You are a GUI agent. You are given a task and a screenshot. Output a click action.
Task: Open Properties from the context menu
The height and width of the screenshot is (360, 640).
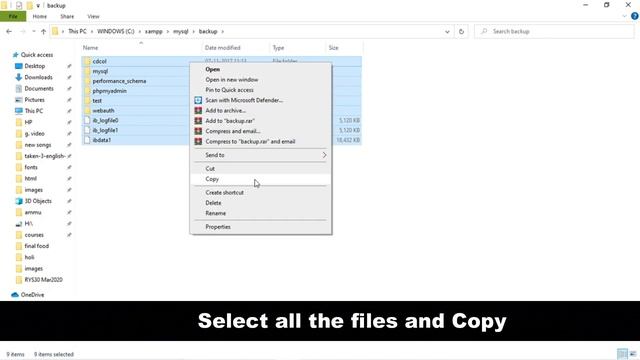pyautogui.click(x=260, y=227)
